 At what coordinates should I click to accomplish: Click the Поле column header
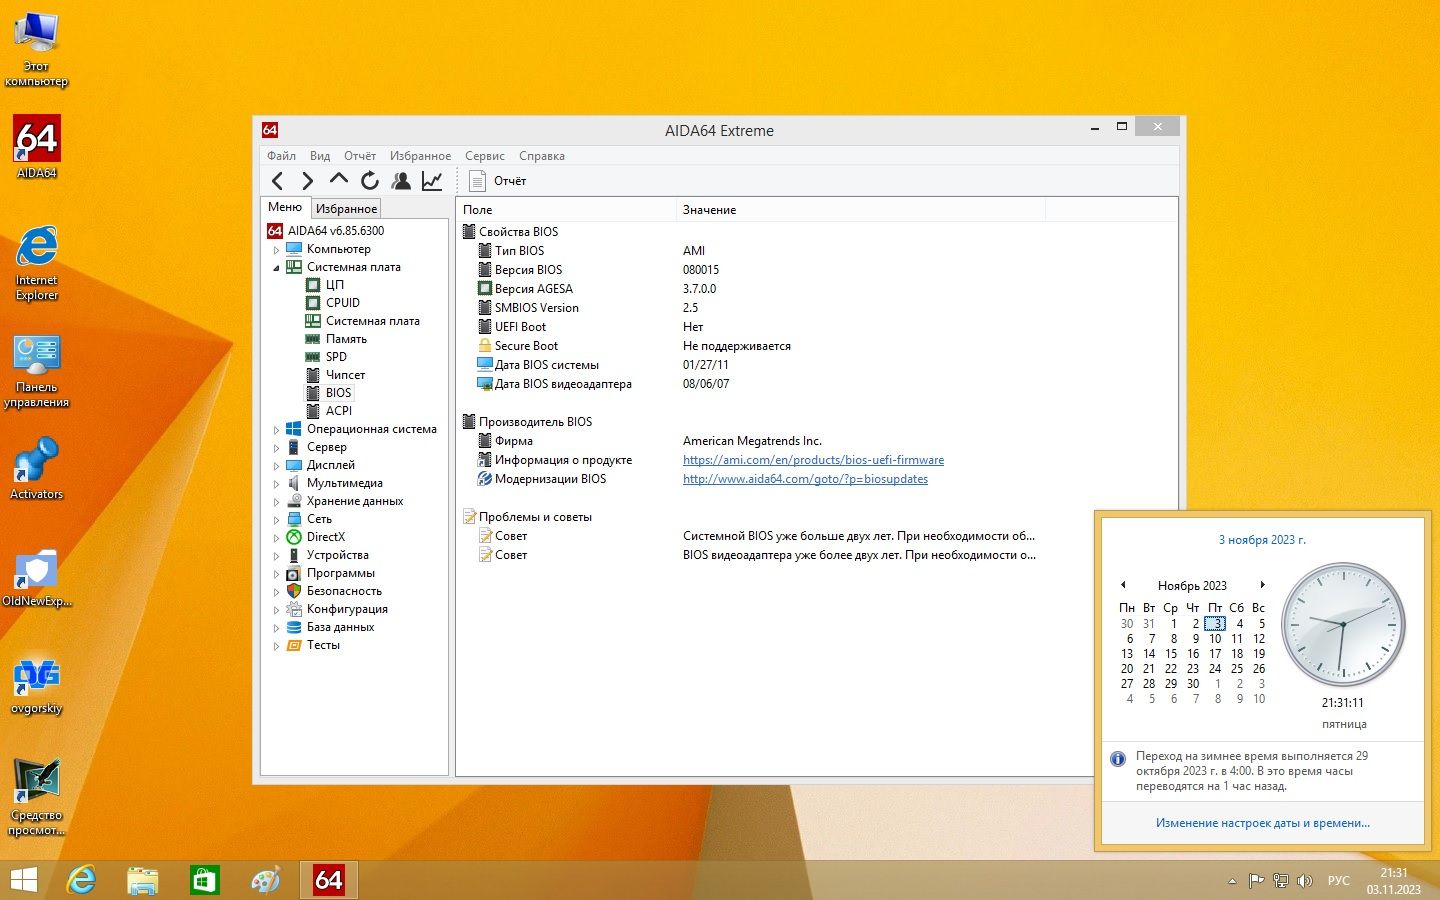pyautogui.click(x=566, y=210)
